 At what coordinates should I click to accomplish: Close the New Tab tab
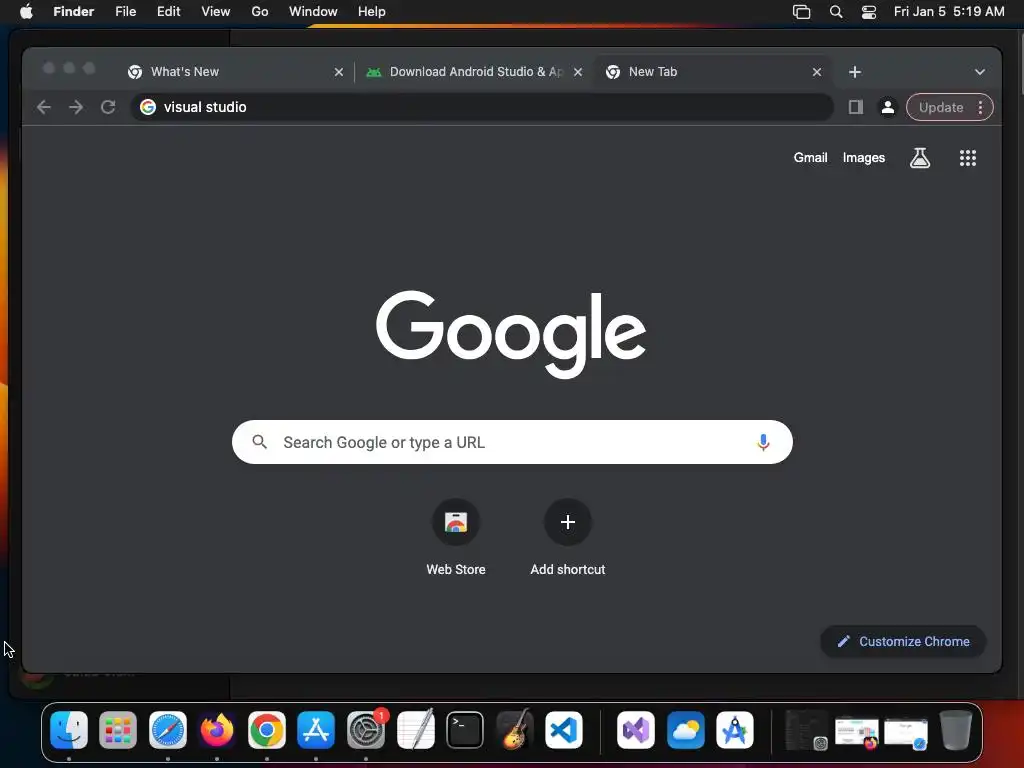pyautogui.click(x=816, y=72)
